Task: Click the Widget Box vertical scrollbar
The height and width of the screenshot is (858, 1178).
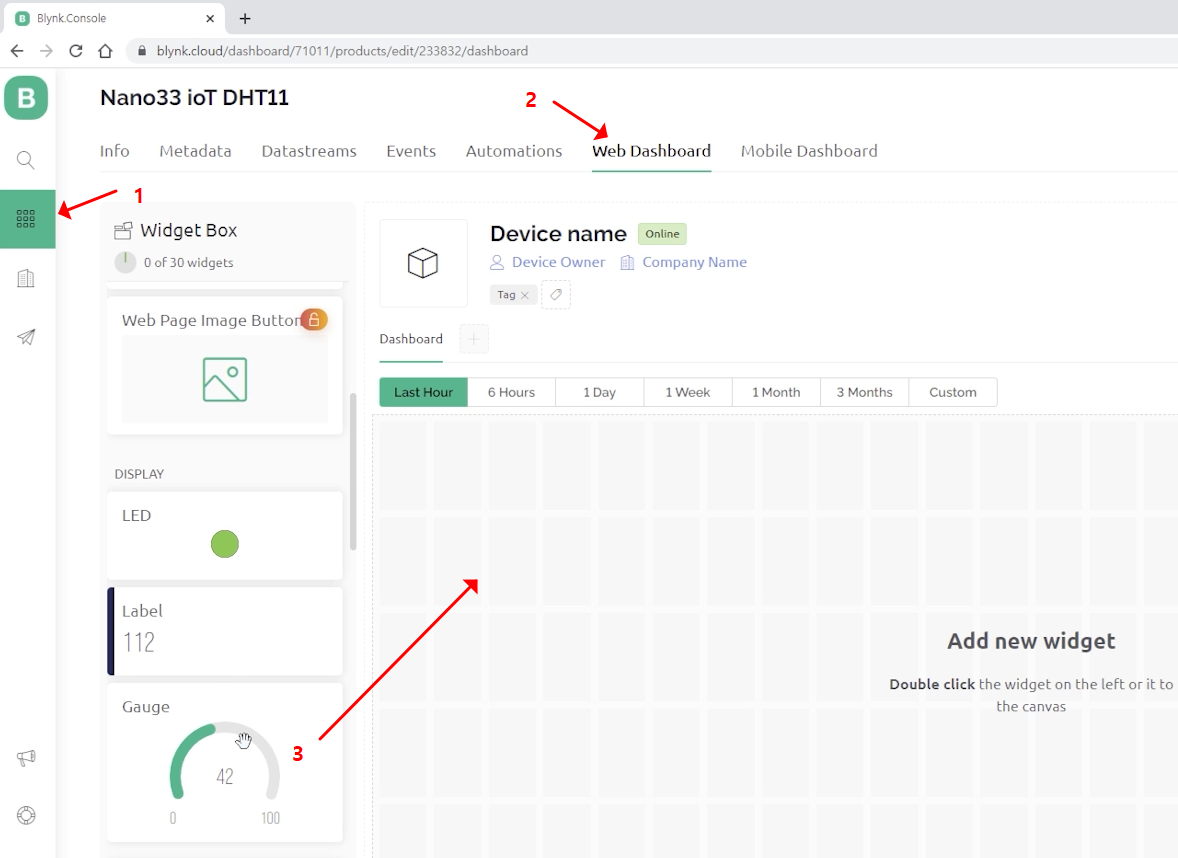Action: click(x=353, y=471)
